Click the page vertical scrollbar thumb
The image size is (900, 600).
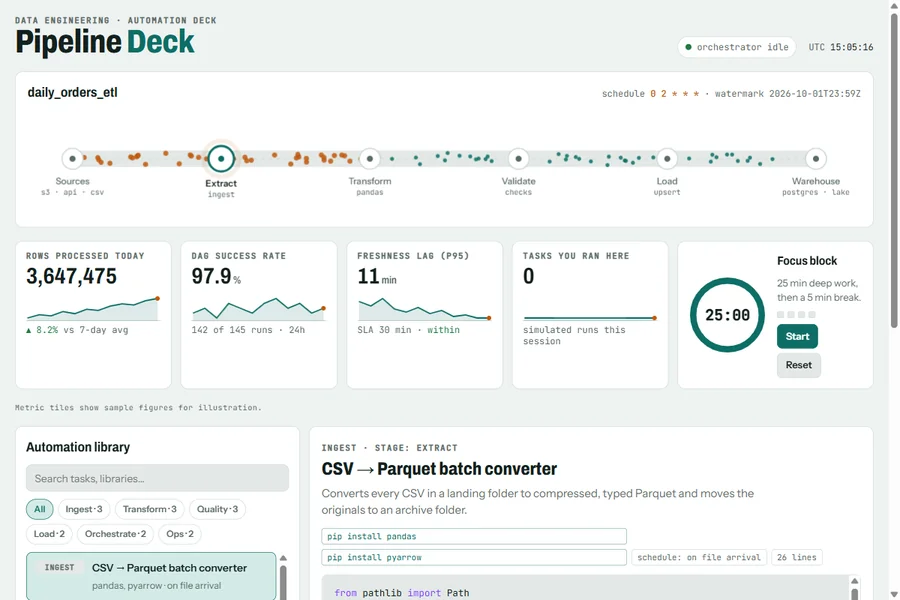coord(894,171)
